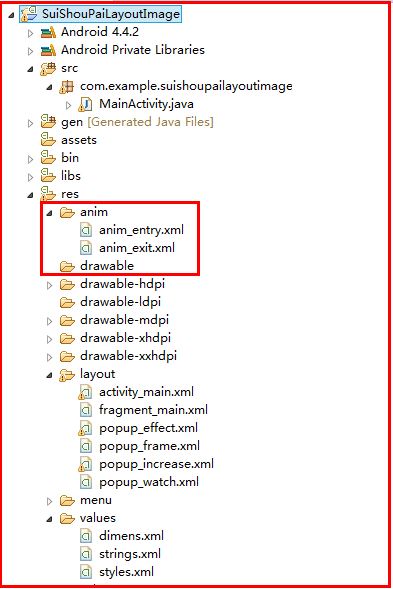Select the popup_effect.xml file name

click(x=148, y=428)
